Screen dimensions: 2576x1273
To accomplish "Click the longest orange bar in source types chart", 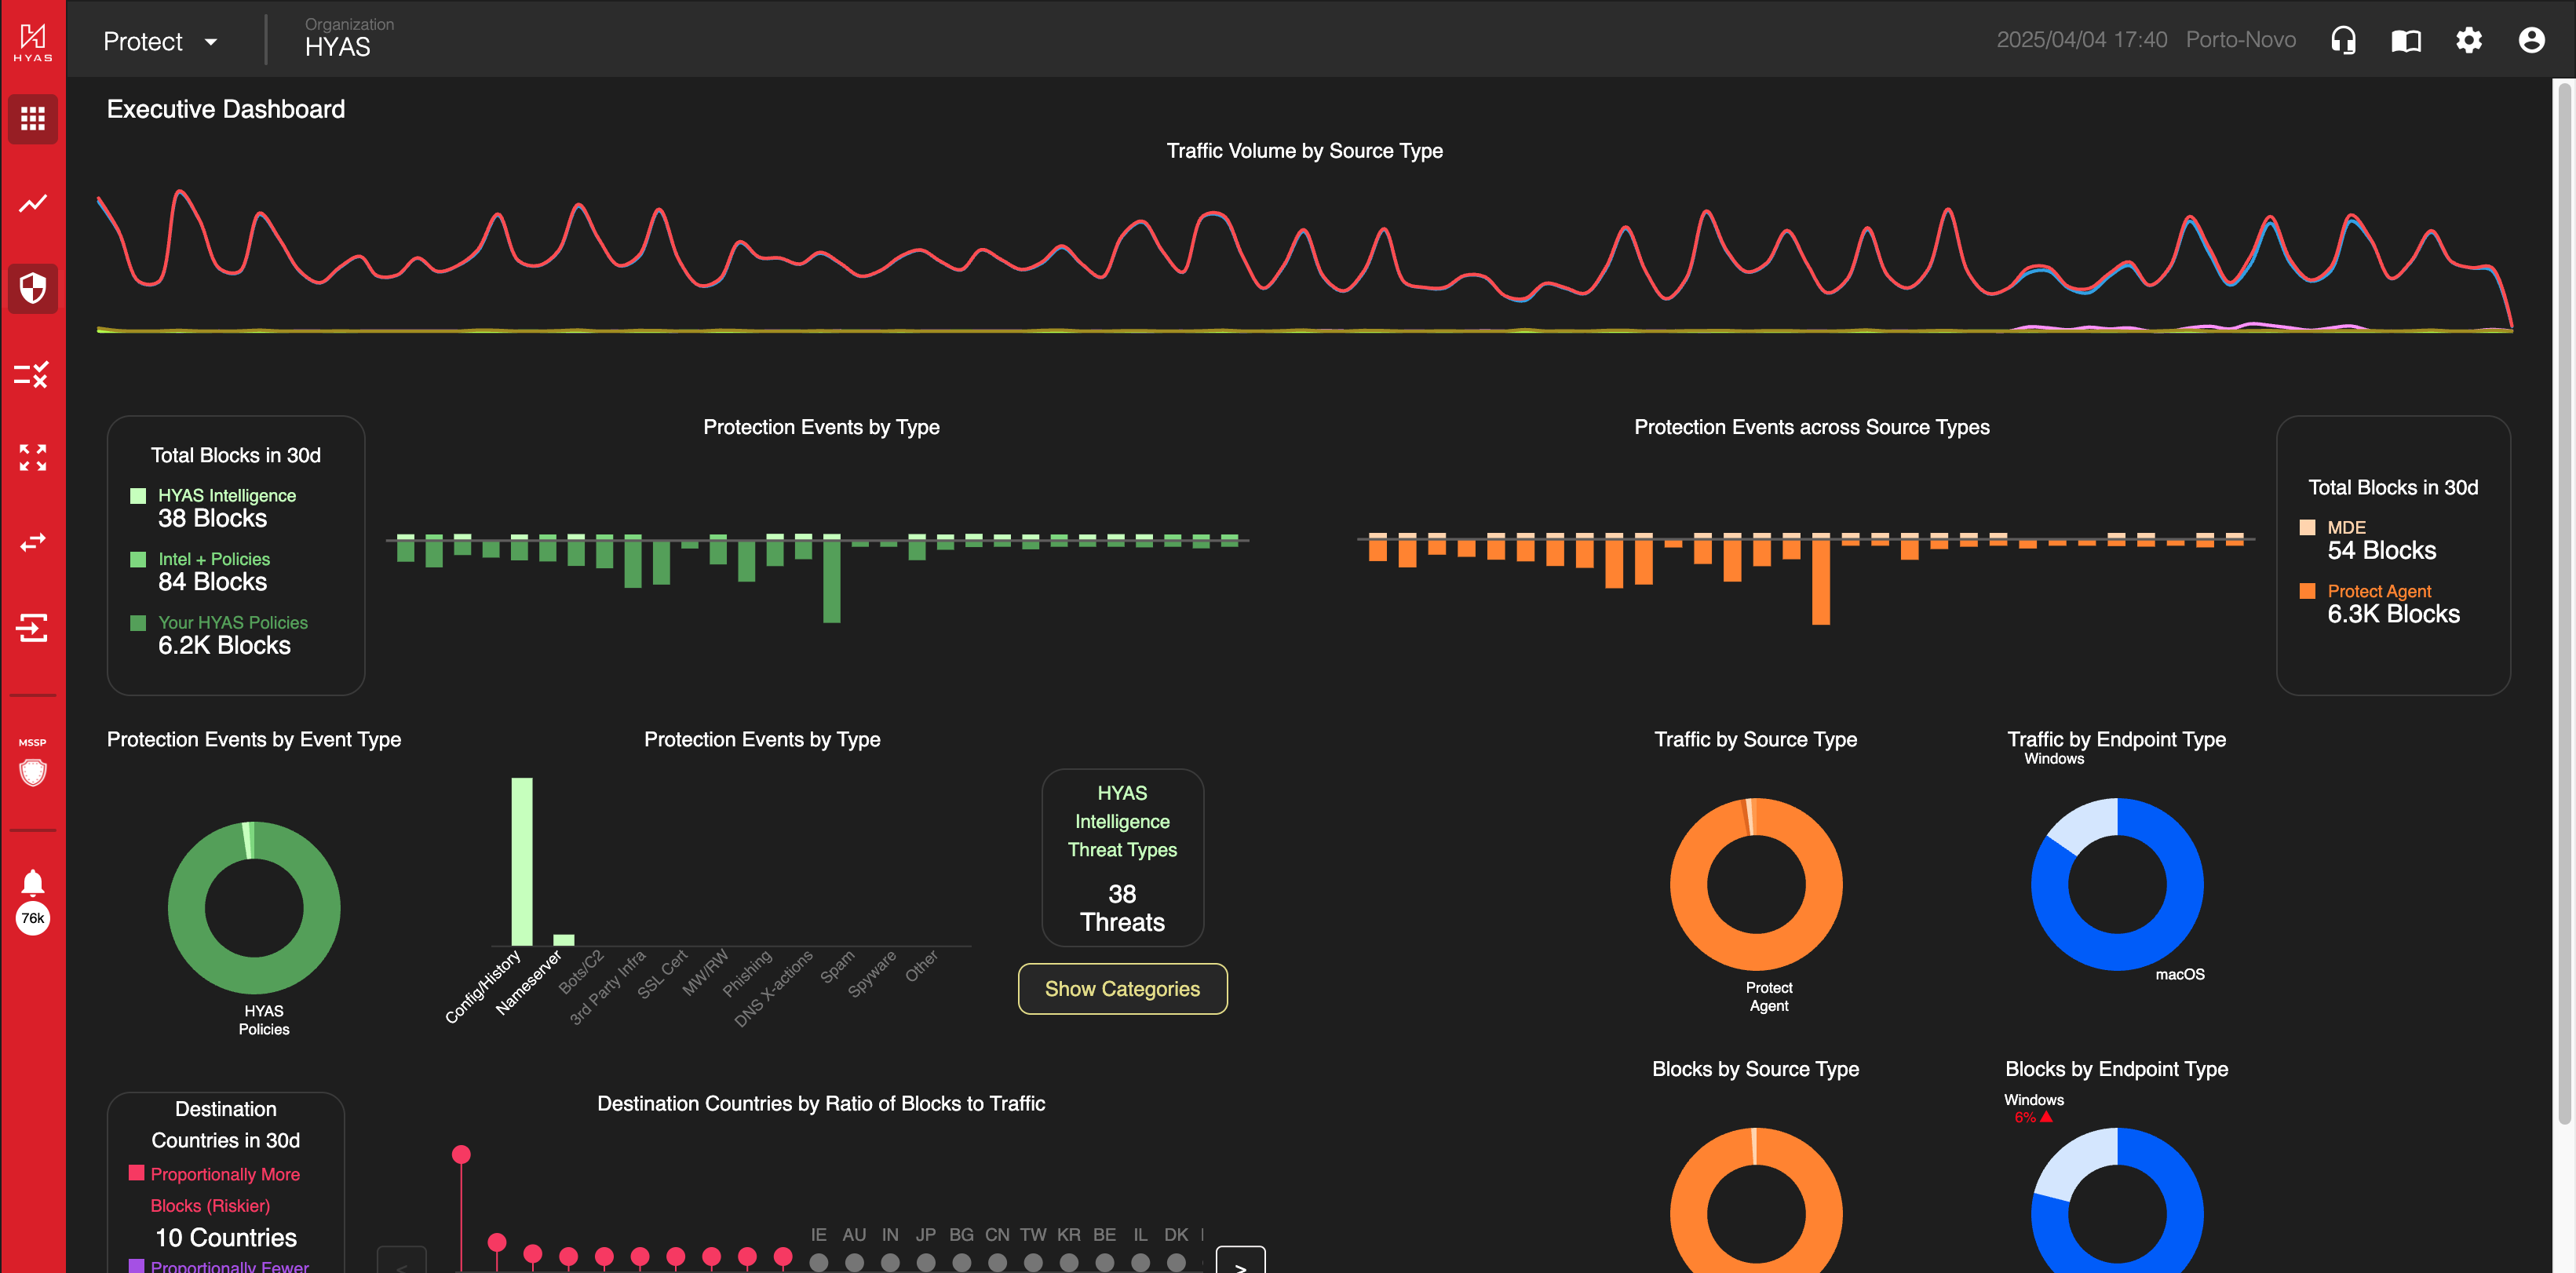I will (1821, 582).
